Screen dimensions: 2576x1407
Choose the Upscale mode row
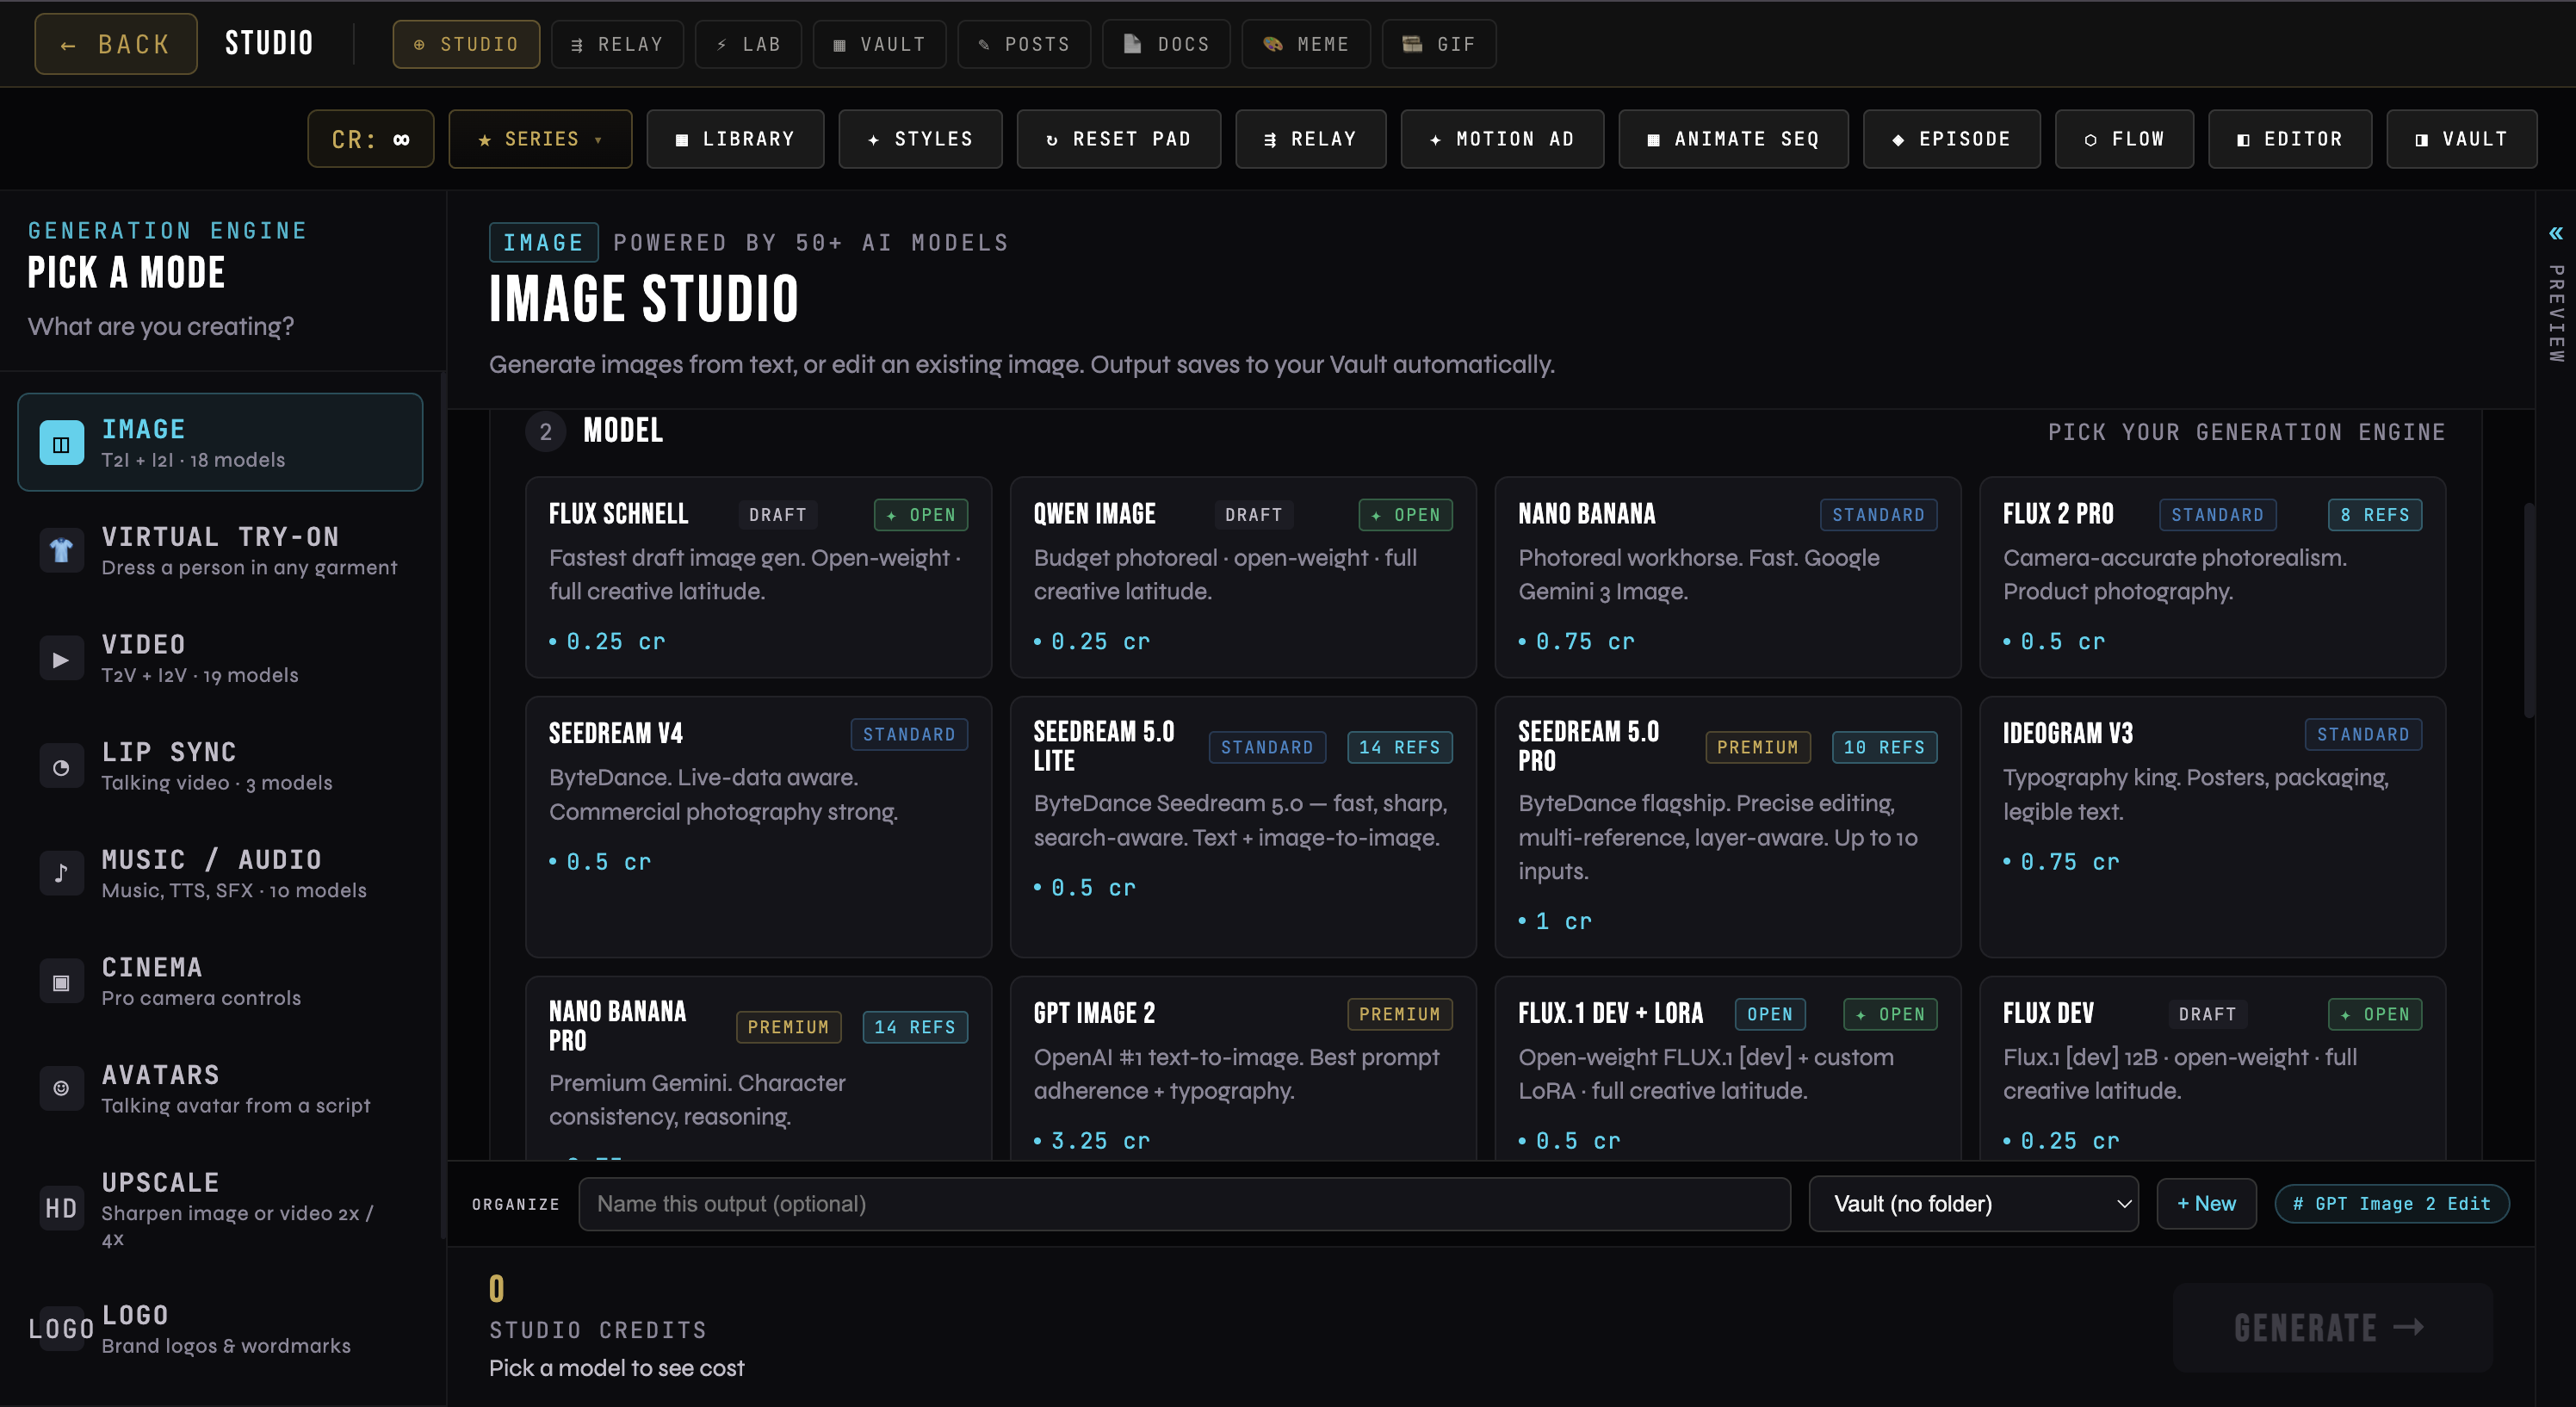[220, 1209]
